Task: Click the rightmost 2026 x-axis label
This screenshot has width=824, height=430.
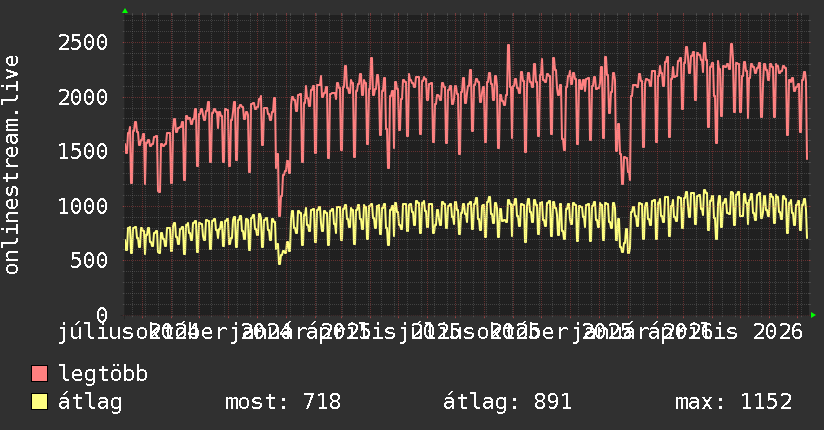Action: (778, 332)
